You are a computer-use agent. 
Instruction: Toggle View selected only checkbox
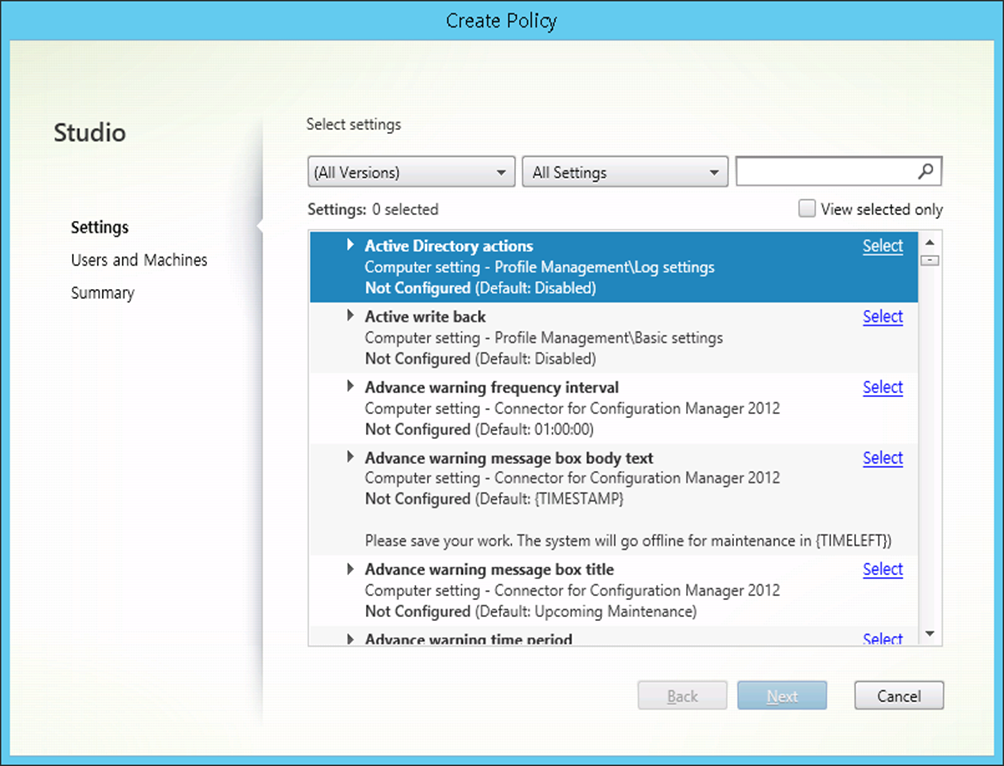pyautogui.click(x=807, y=209)
